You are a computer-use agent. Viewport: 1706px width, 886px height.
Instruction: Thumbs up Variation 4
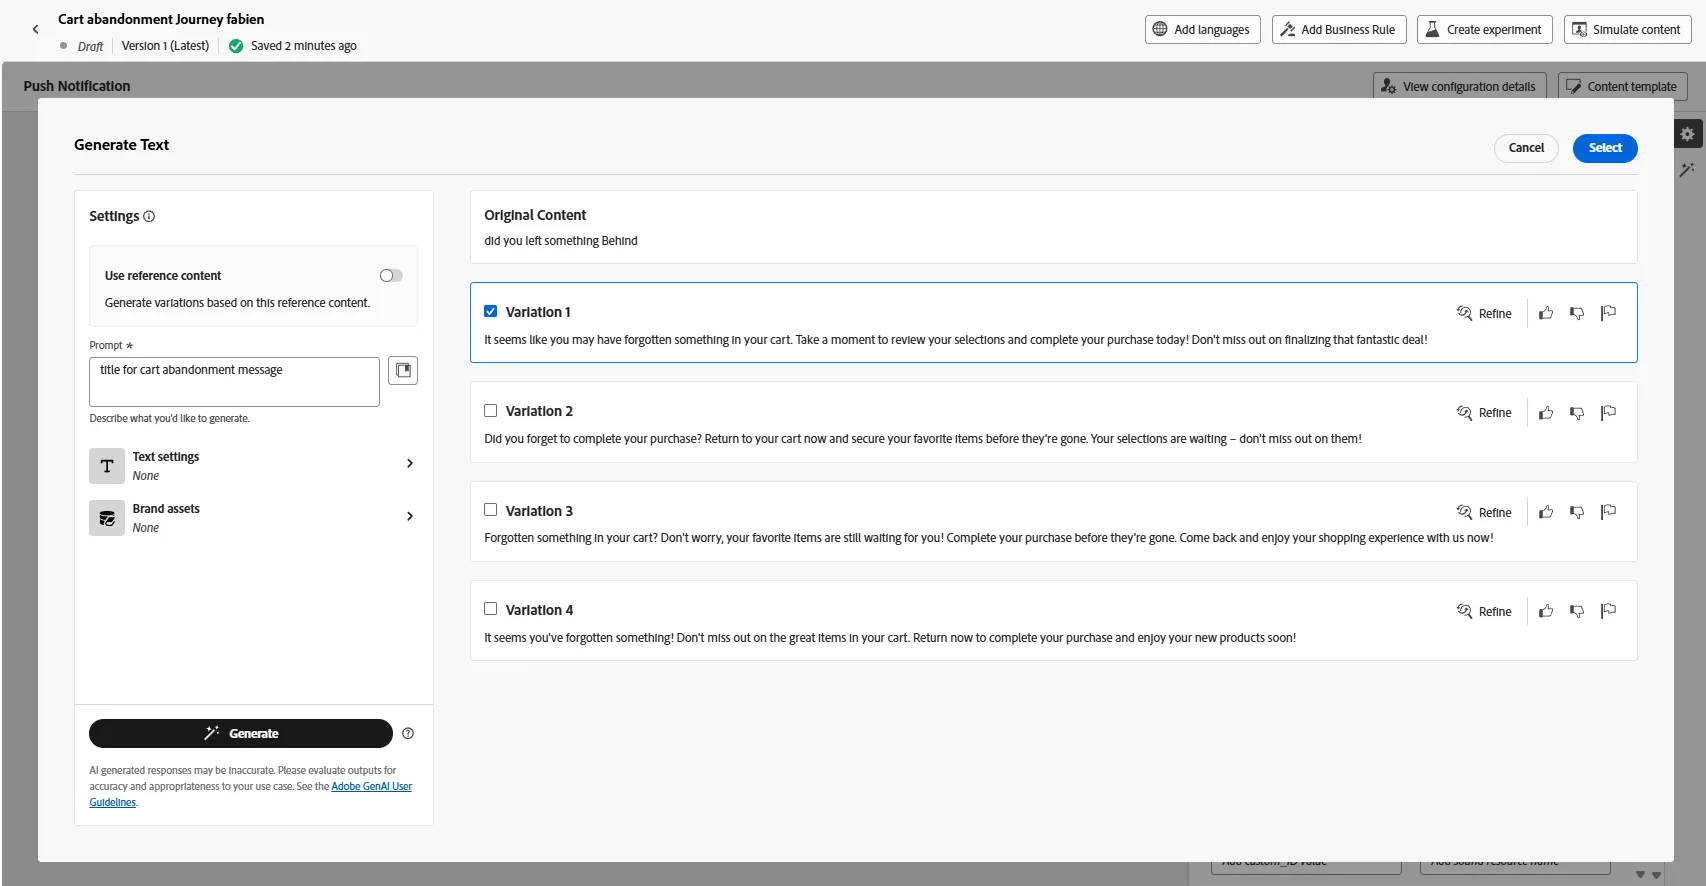point(1546,611)
